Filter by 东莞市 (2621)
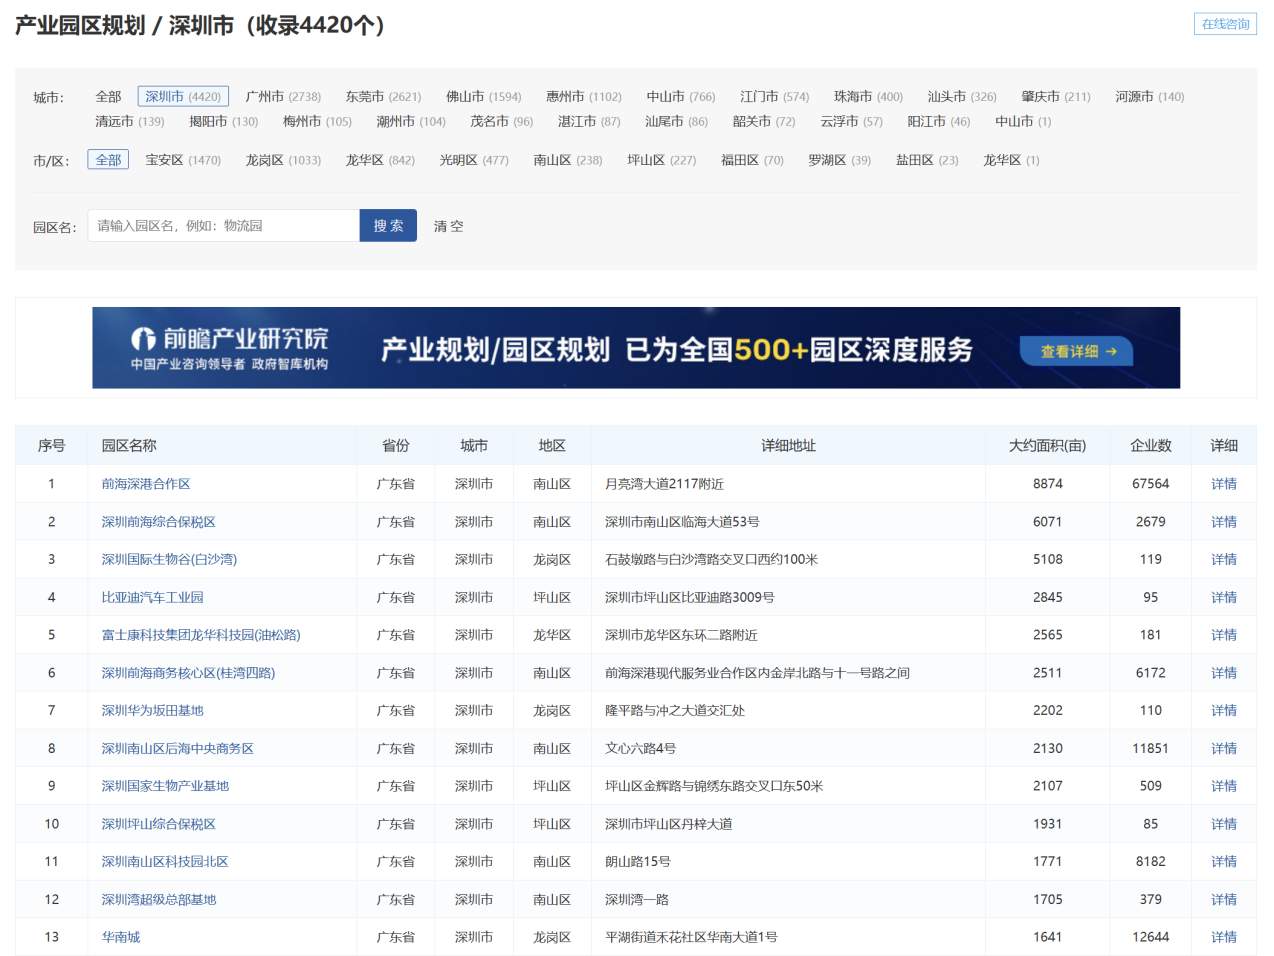This screenshot has height=956, width=1274. click(x=383, y=97)
